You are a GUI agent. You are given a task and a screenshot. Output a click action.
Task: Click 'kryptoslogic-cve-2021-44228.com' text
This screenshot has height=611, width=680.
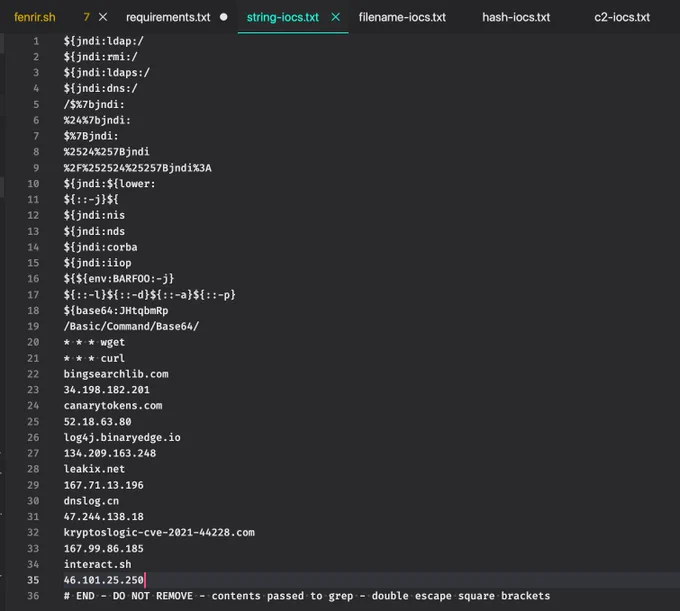point(159,532)
